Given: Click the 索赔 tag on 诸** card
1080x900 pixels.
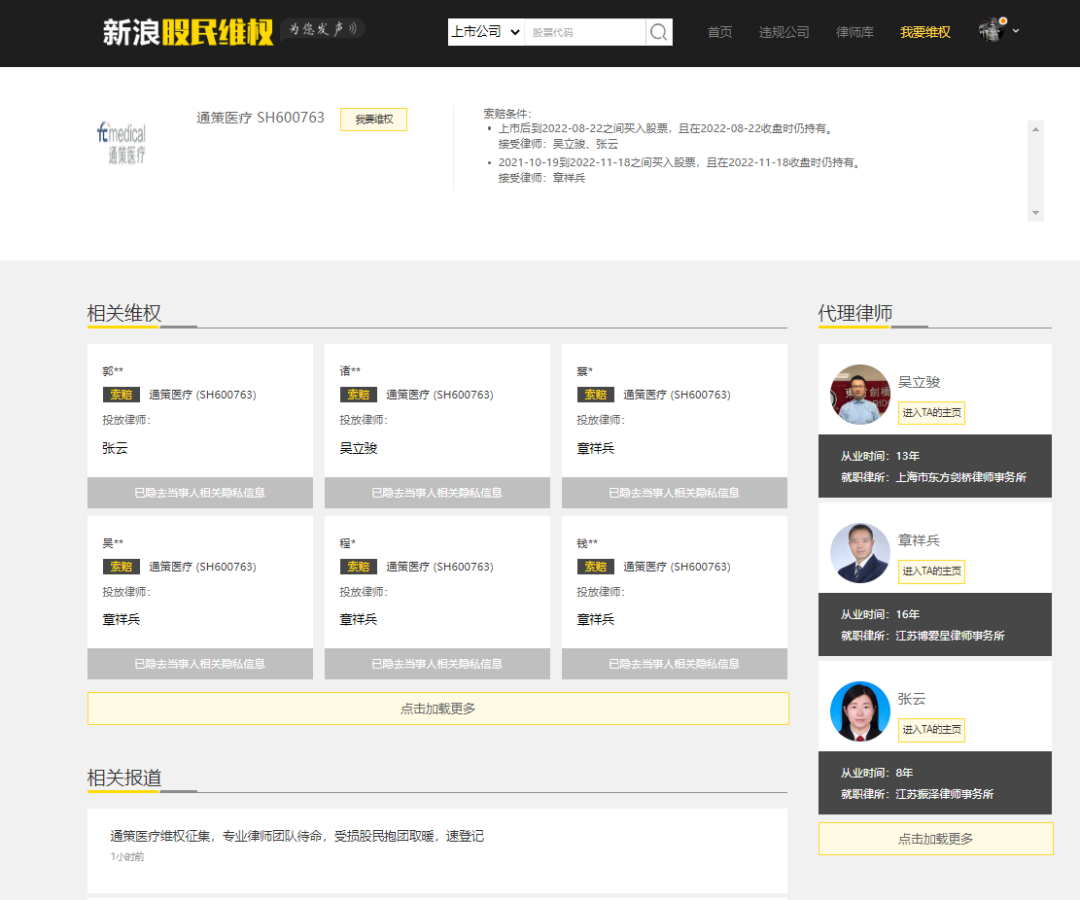Looking at the screenshot, I should [358, 395].
